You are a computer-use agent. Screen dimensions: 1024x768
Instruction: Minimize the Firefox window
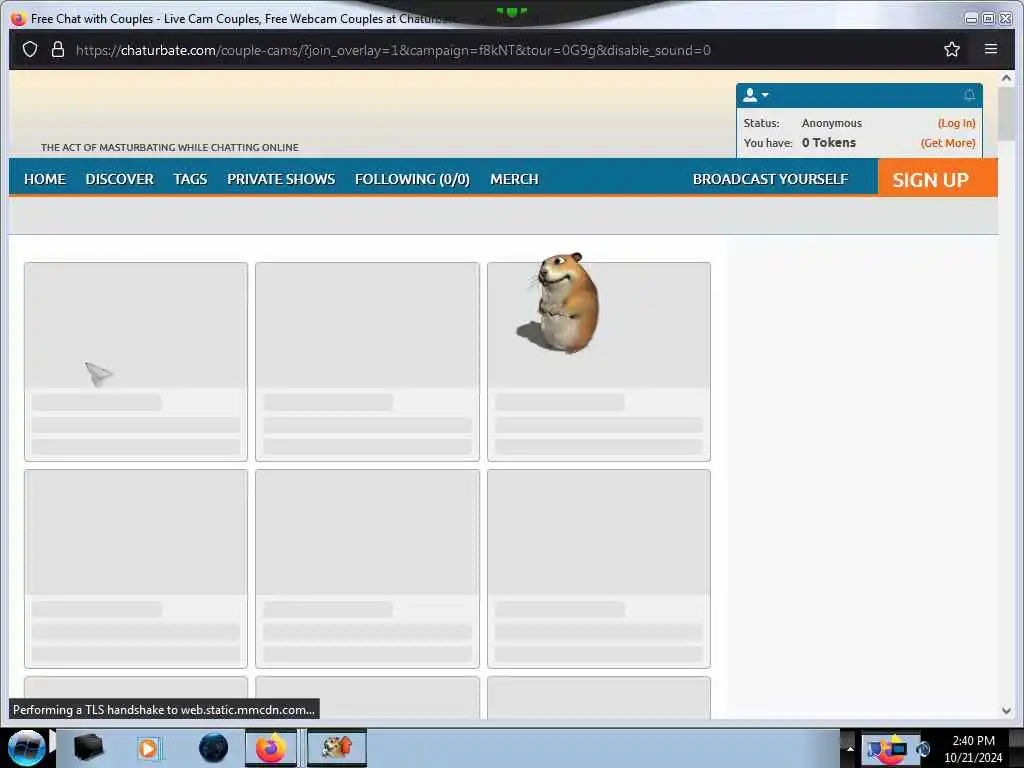tap(971, 19)
